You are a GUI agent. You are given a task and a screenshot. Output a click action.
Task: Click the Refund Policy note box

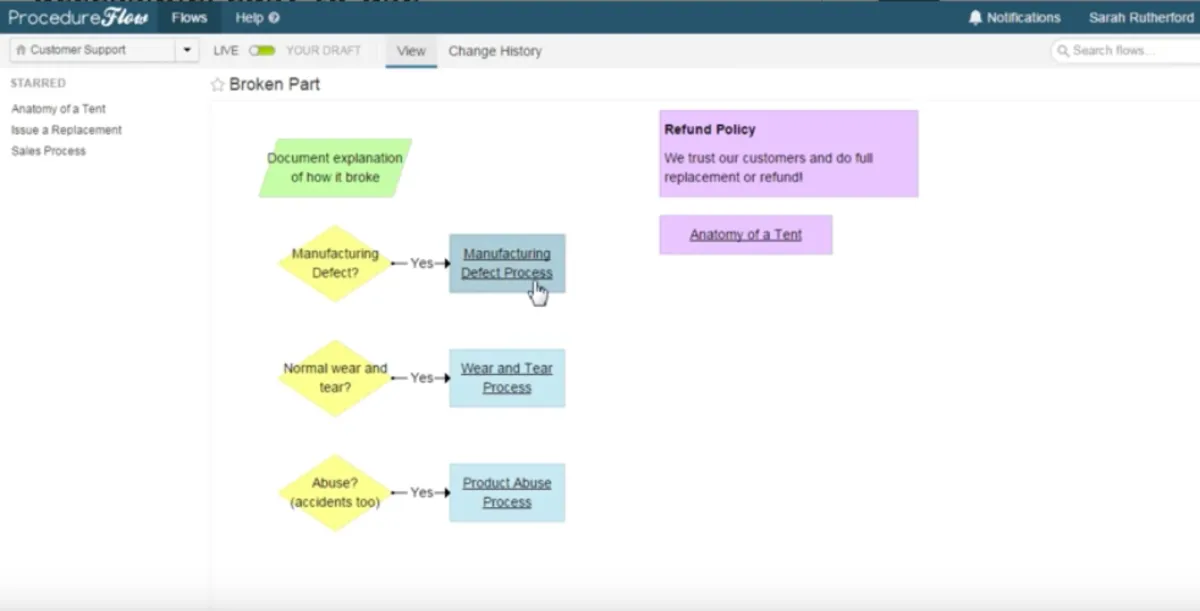[x=788, y=153]
